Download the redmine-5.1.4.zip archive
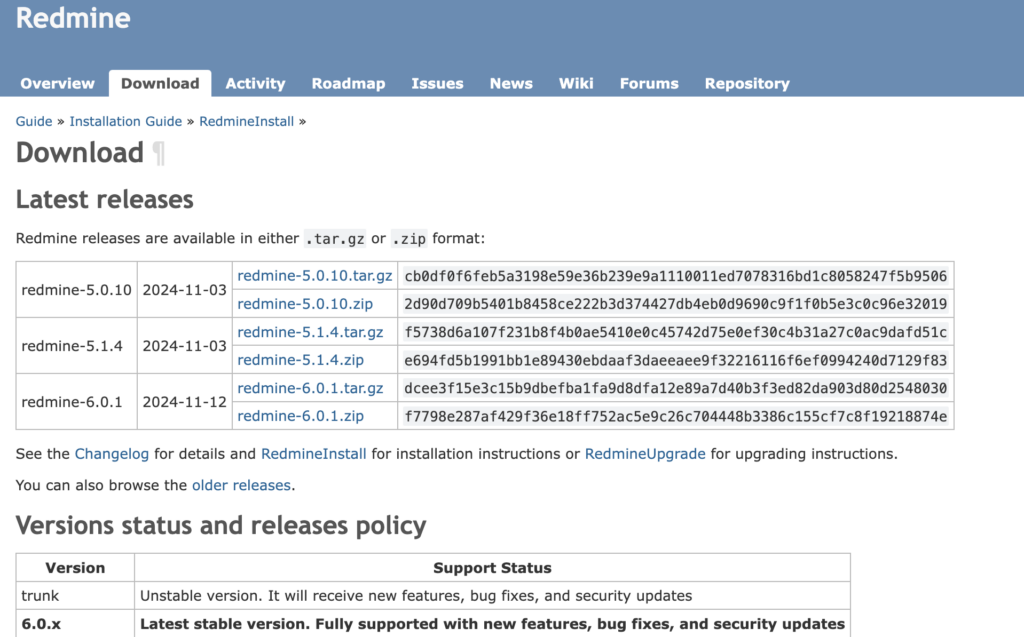The image size is (1024, 637). pos(300,359)
